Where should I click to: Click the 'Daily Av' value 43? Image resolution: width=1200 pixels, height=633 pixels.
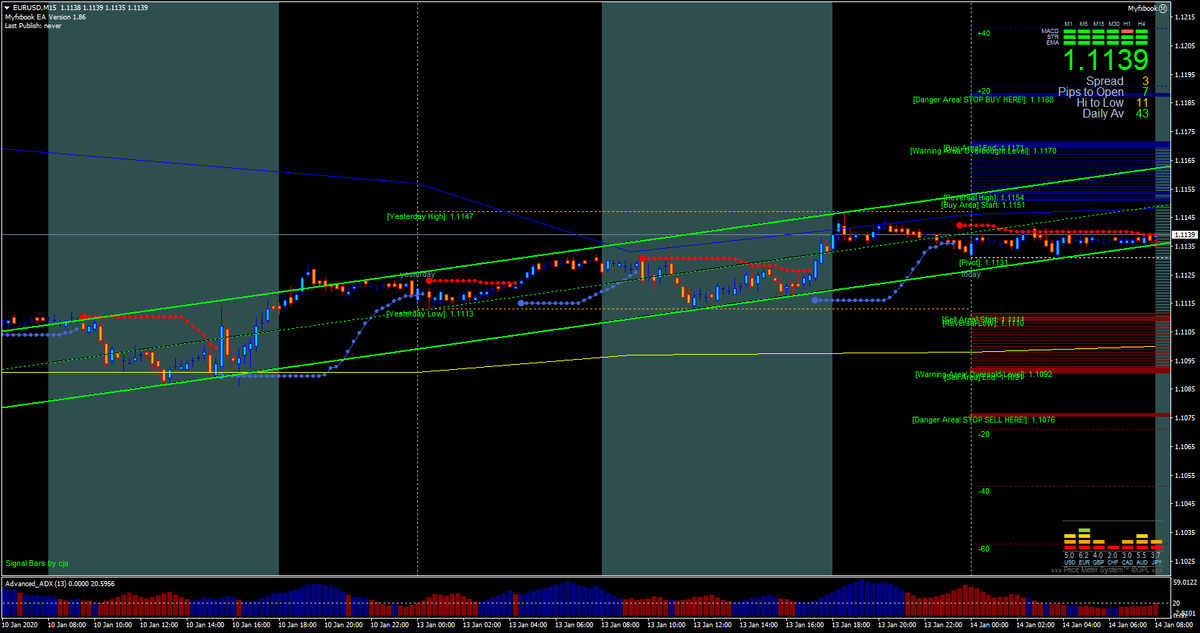pyautogui.click(x=1142, y=114)
